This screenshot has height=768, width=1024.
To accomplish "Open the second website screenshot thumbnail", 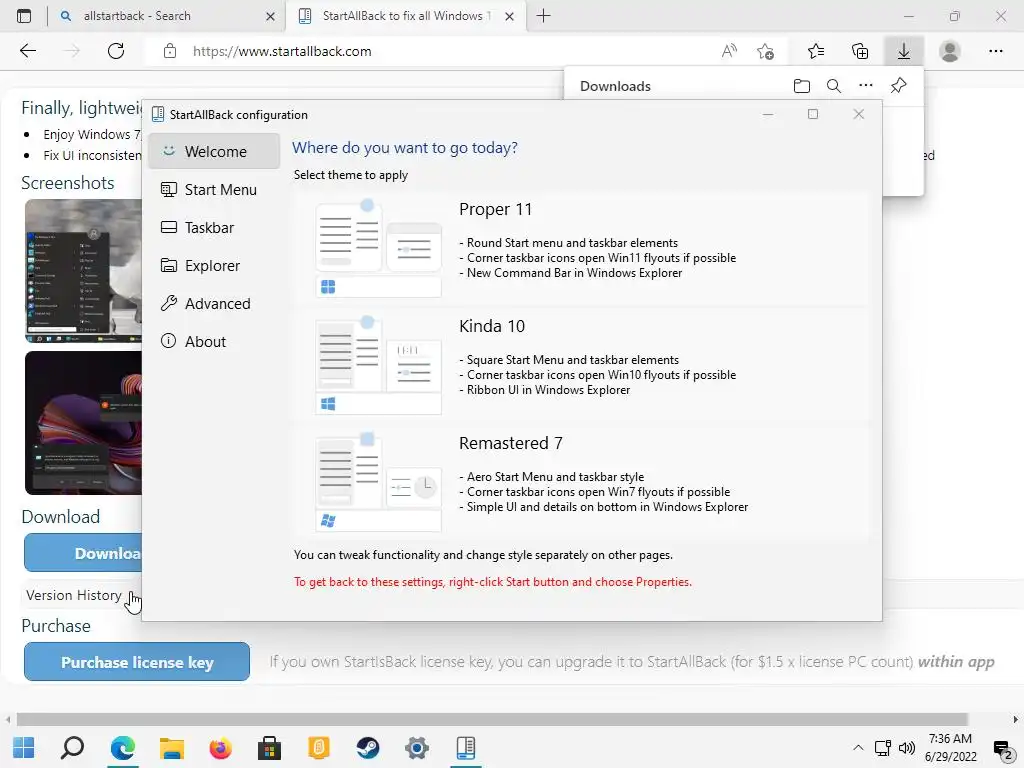I will [84, 423].
